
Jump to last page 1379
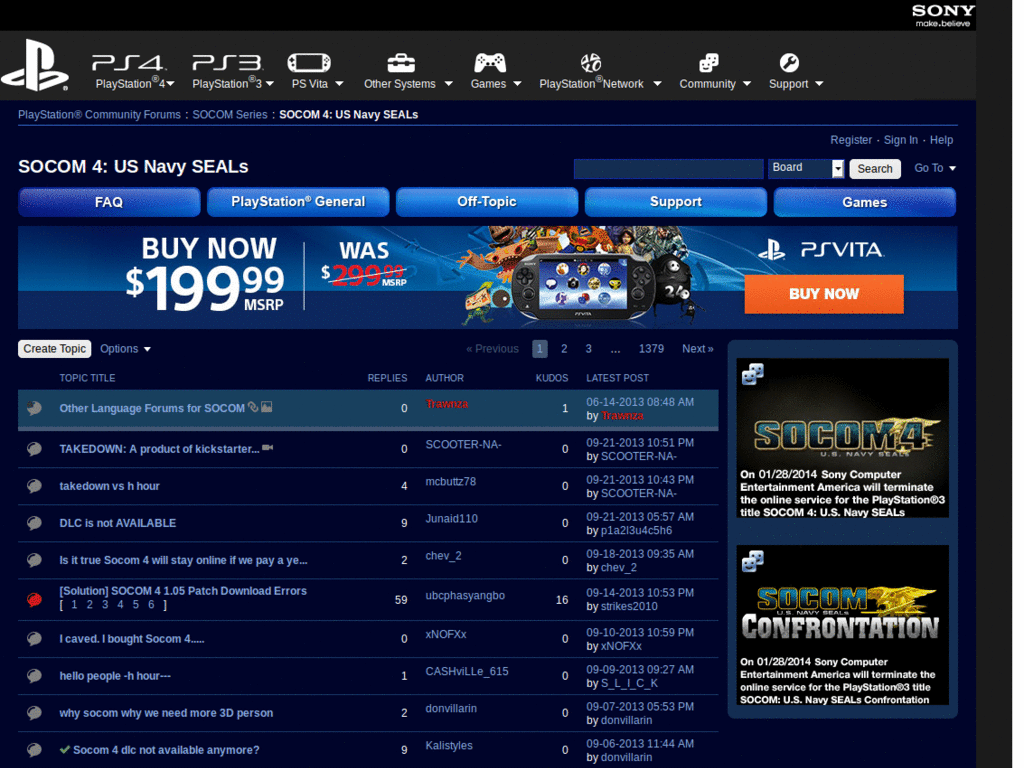(x=651, y=349)
